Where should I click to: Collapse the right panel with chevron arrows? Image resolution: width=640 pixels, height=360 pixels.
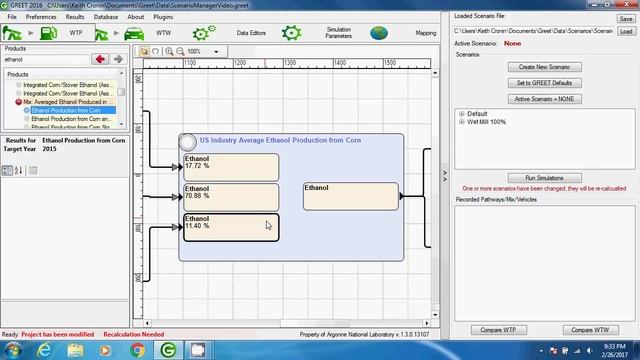pos(445,176)
